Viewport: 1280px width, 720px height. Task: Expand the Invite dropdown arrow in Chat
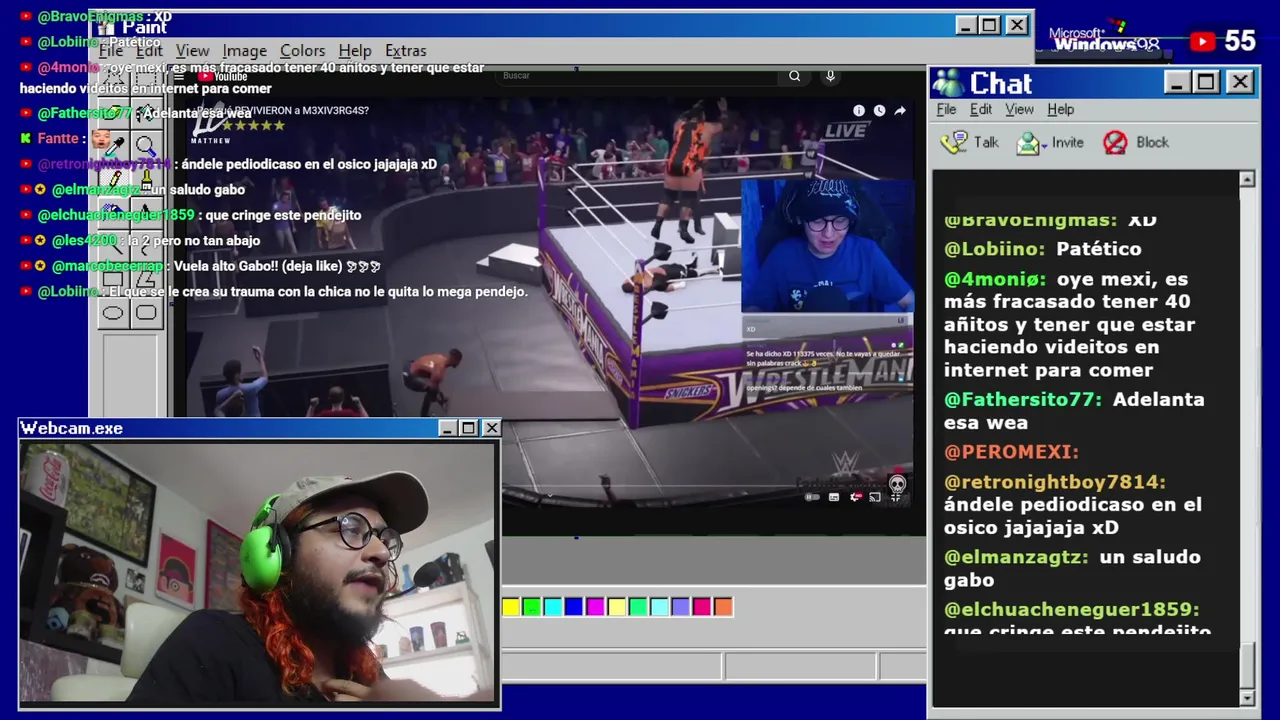[1044, 144]
